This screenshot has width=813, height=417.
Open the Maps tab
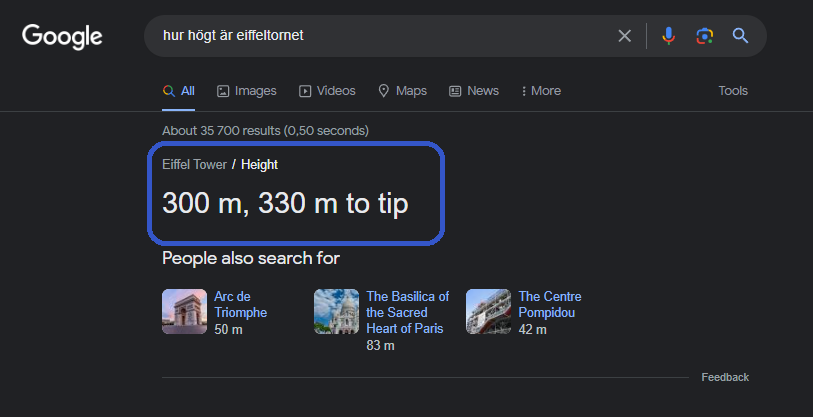click(402, 91)
